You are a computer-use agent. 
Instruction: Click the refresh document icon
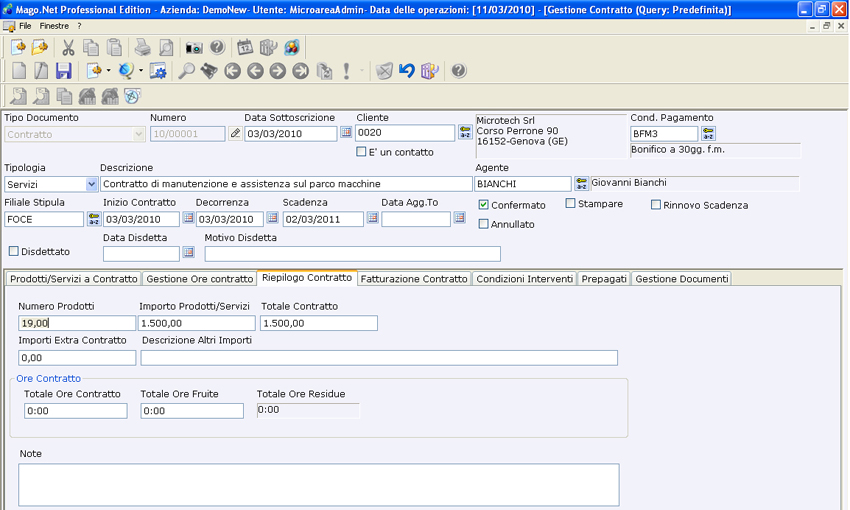click(x=324, y=70)
